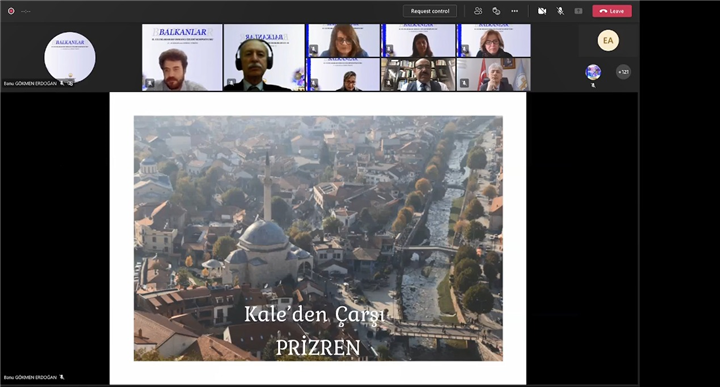Image resolution: width=720 pixels, height=387 pixels.
Task: Click the red recording indicator icon
Action: [11, 11]
